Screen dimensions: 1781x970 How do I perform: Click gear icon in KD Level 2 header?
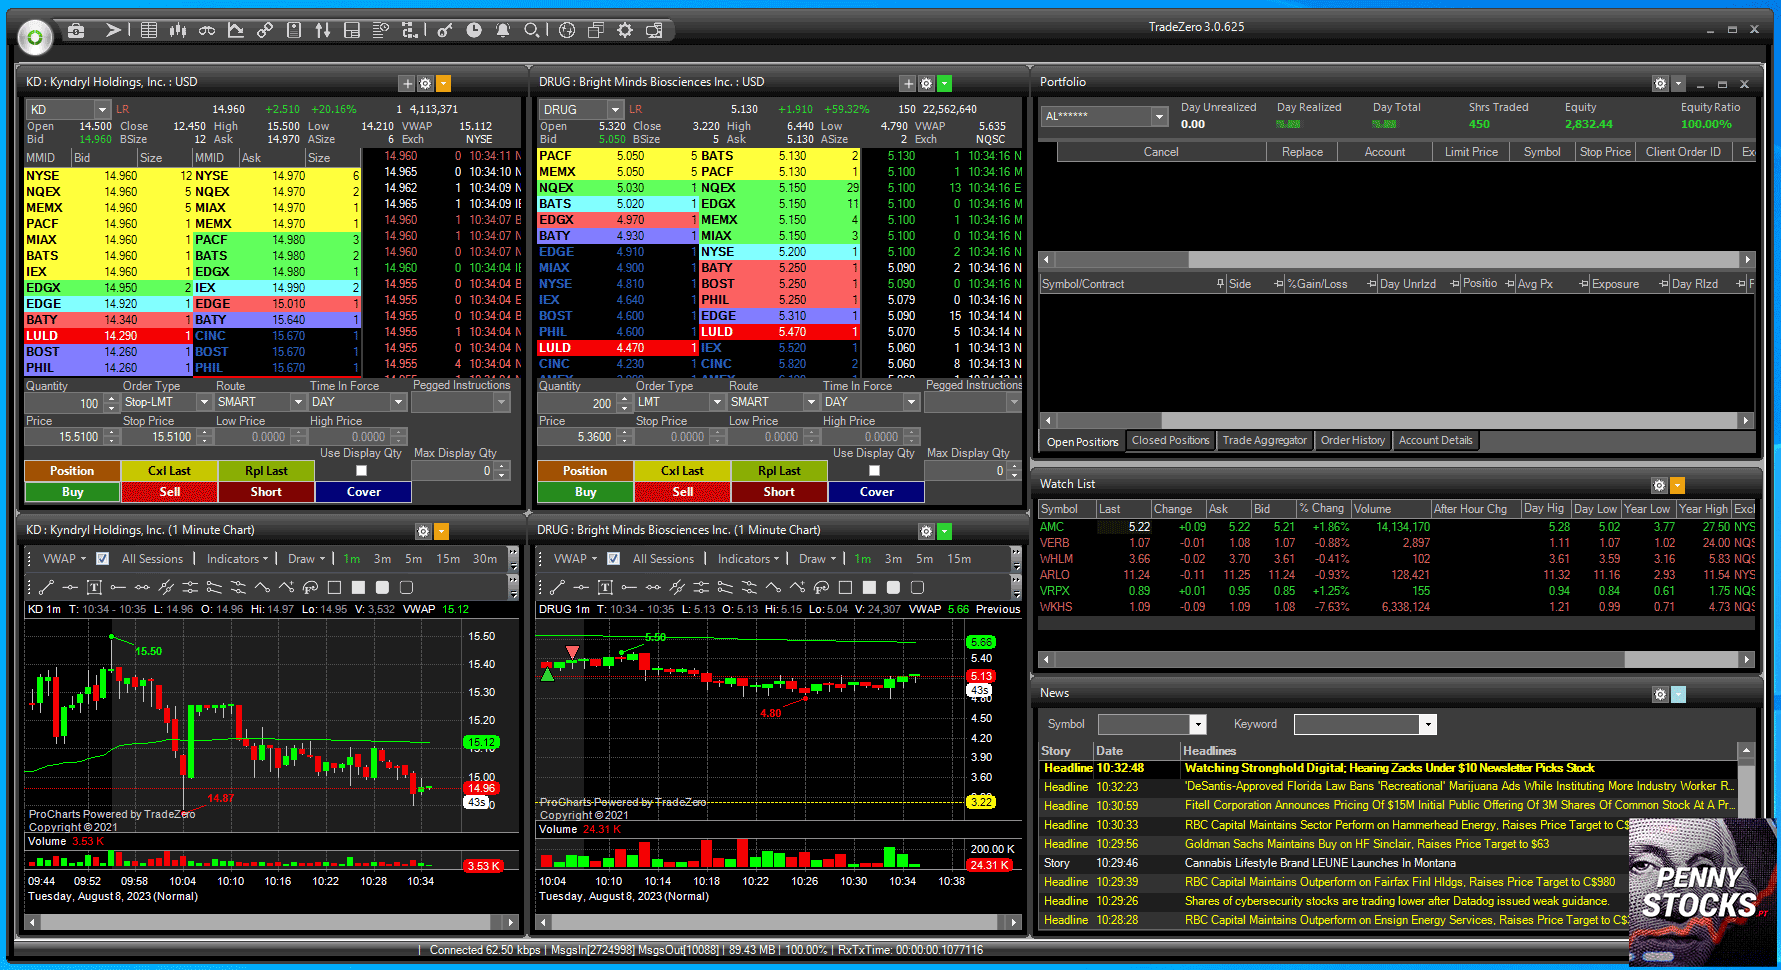(425, 84)
